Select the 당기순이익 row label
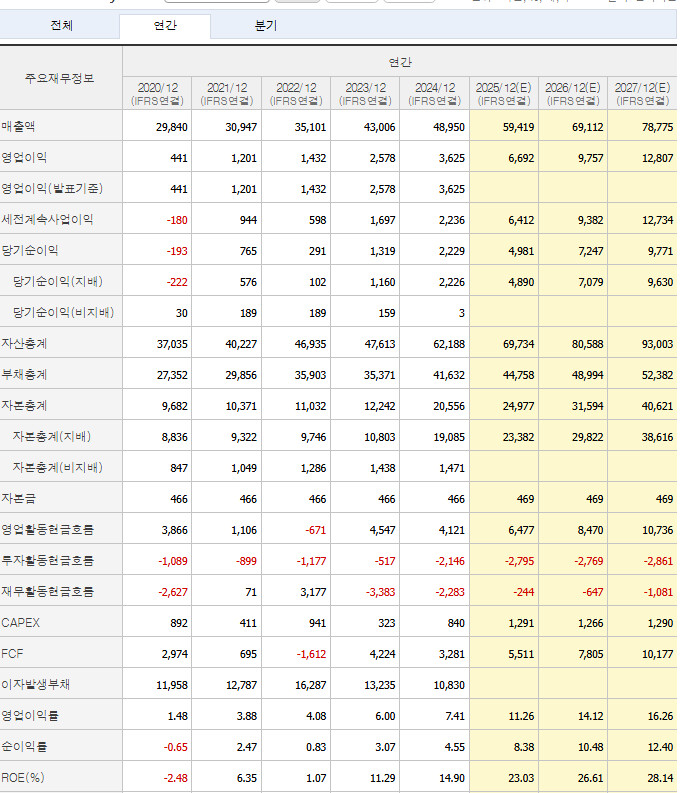 pyautogui.click(x=30, y=250)
